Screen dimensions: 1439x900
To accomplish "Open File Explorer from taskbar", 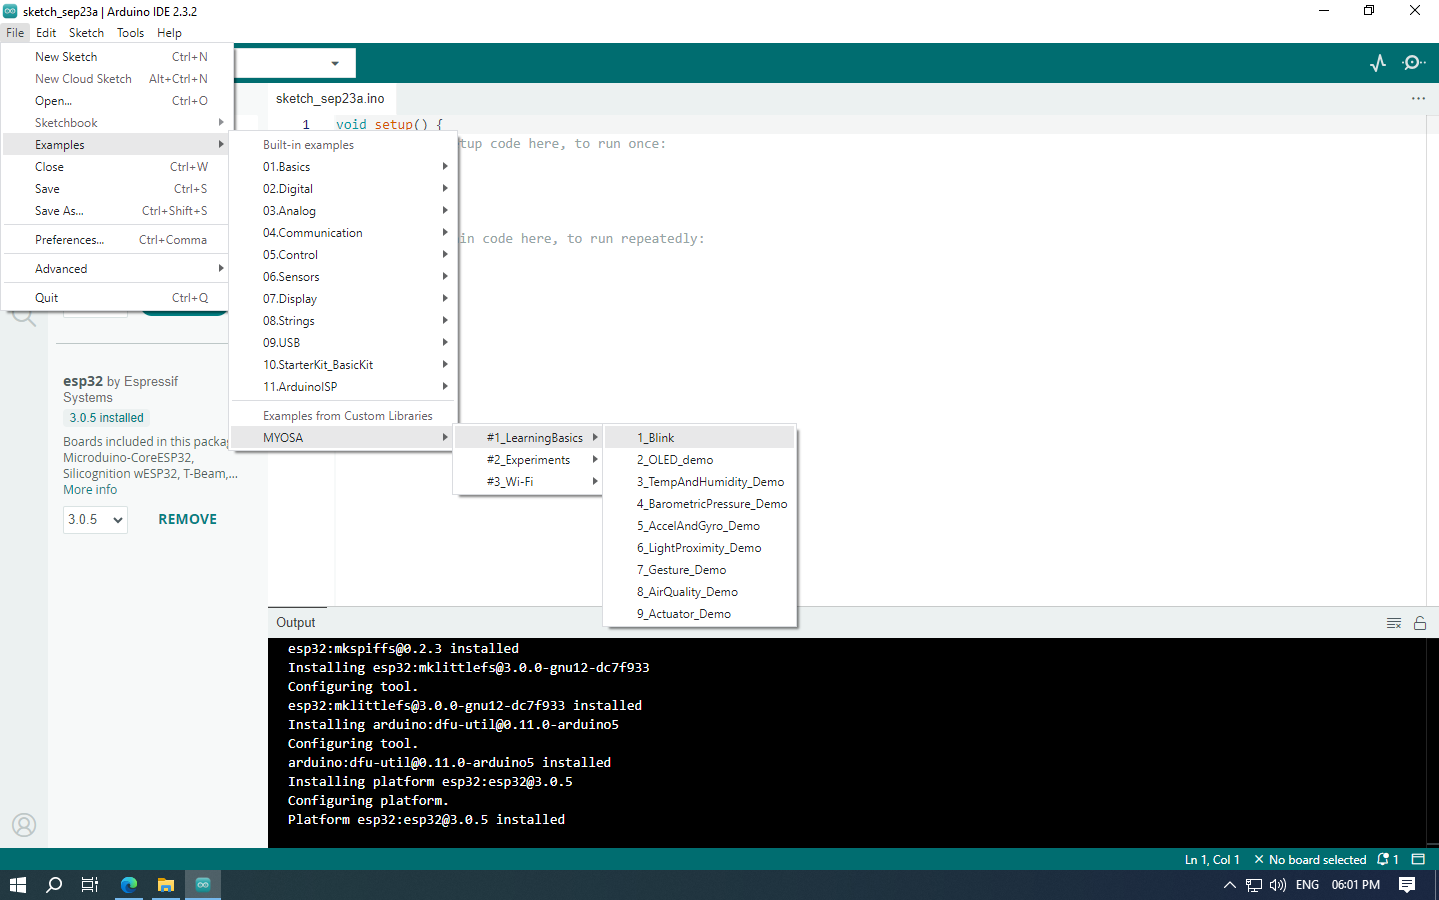I will point(166,885).
